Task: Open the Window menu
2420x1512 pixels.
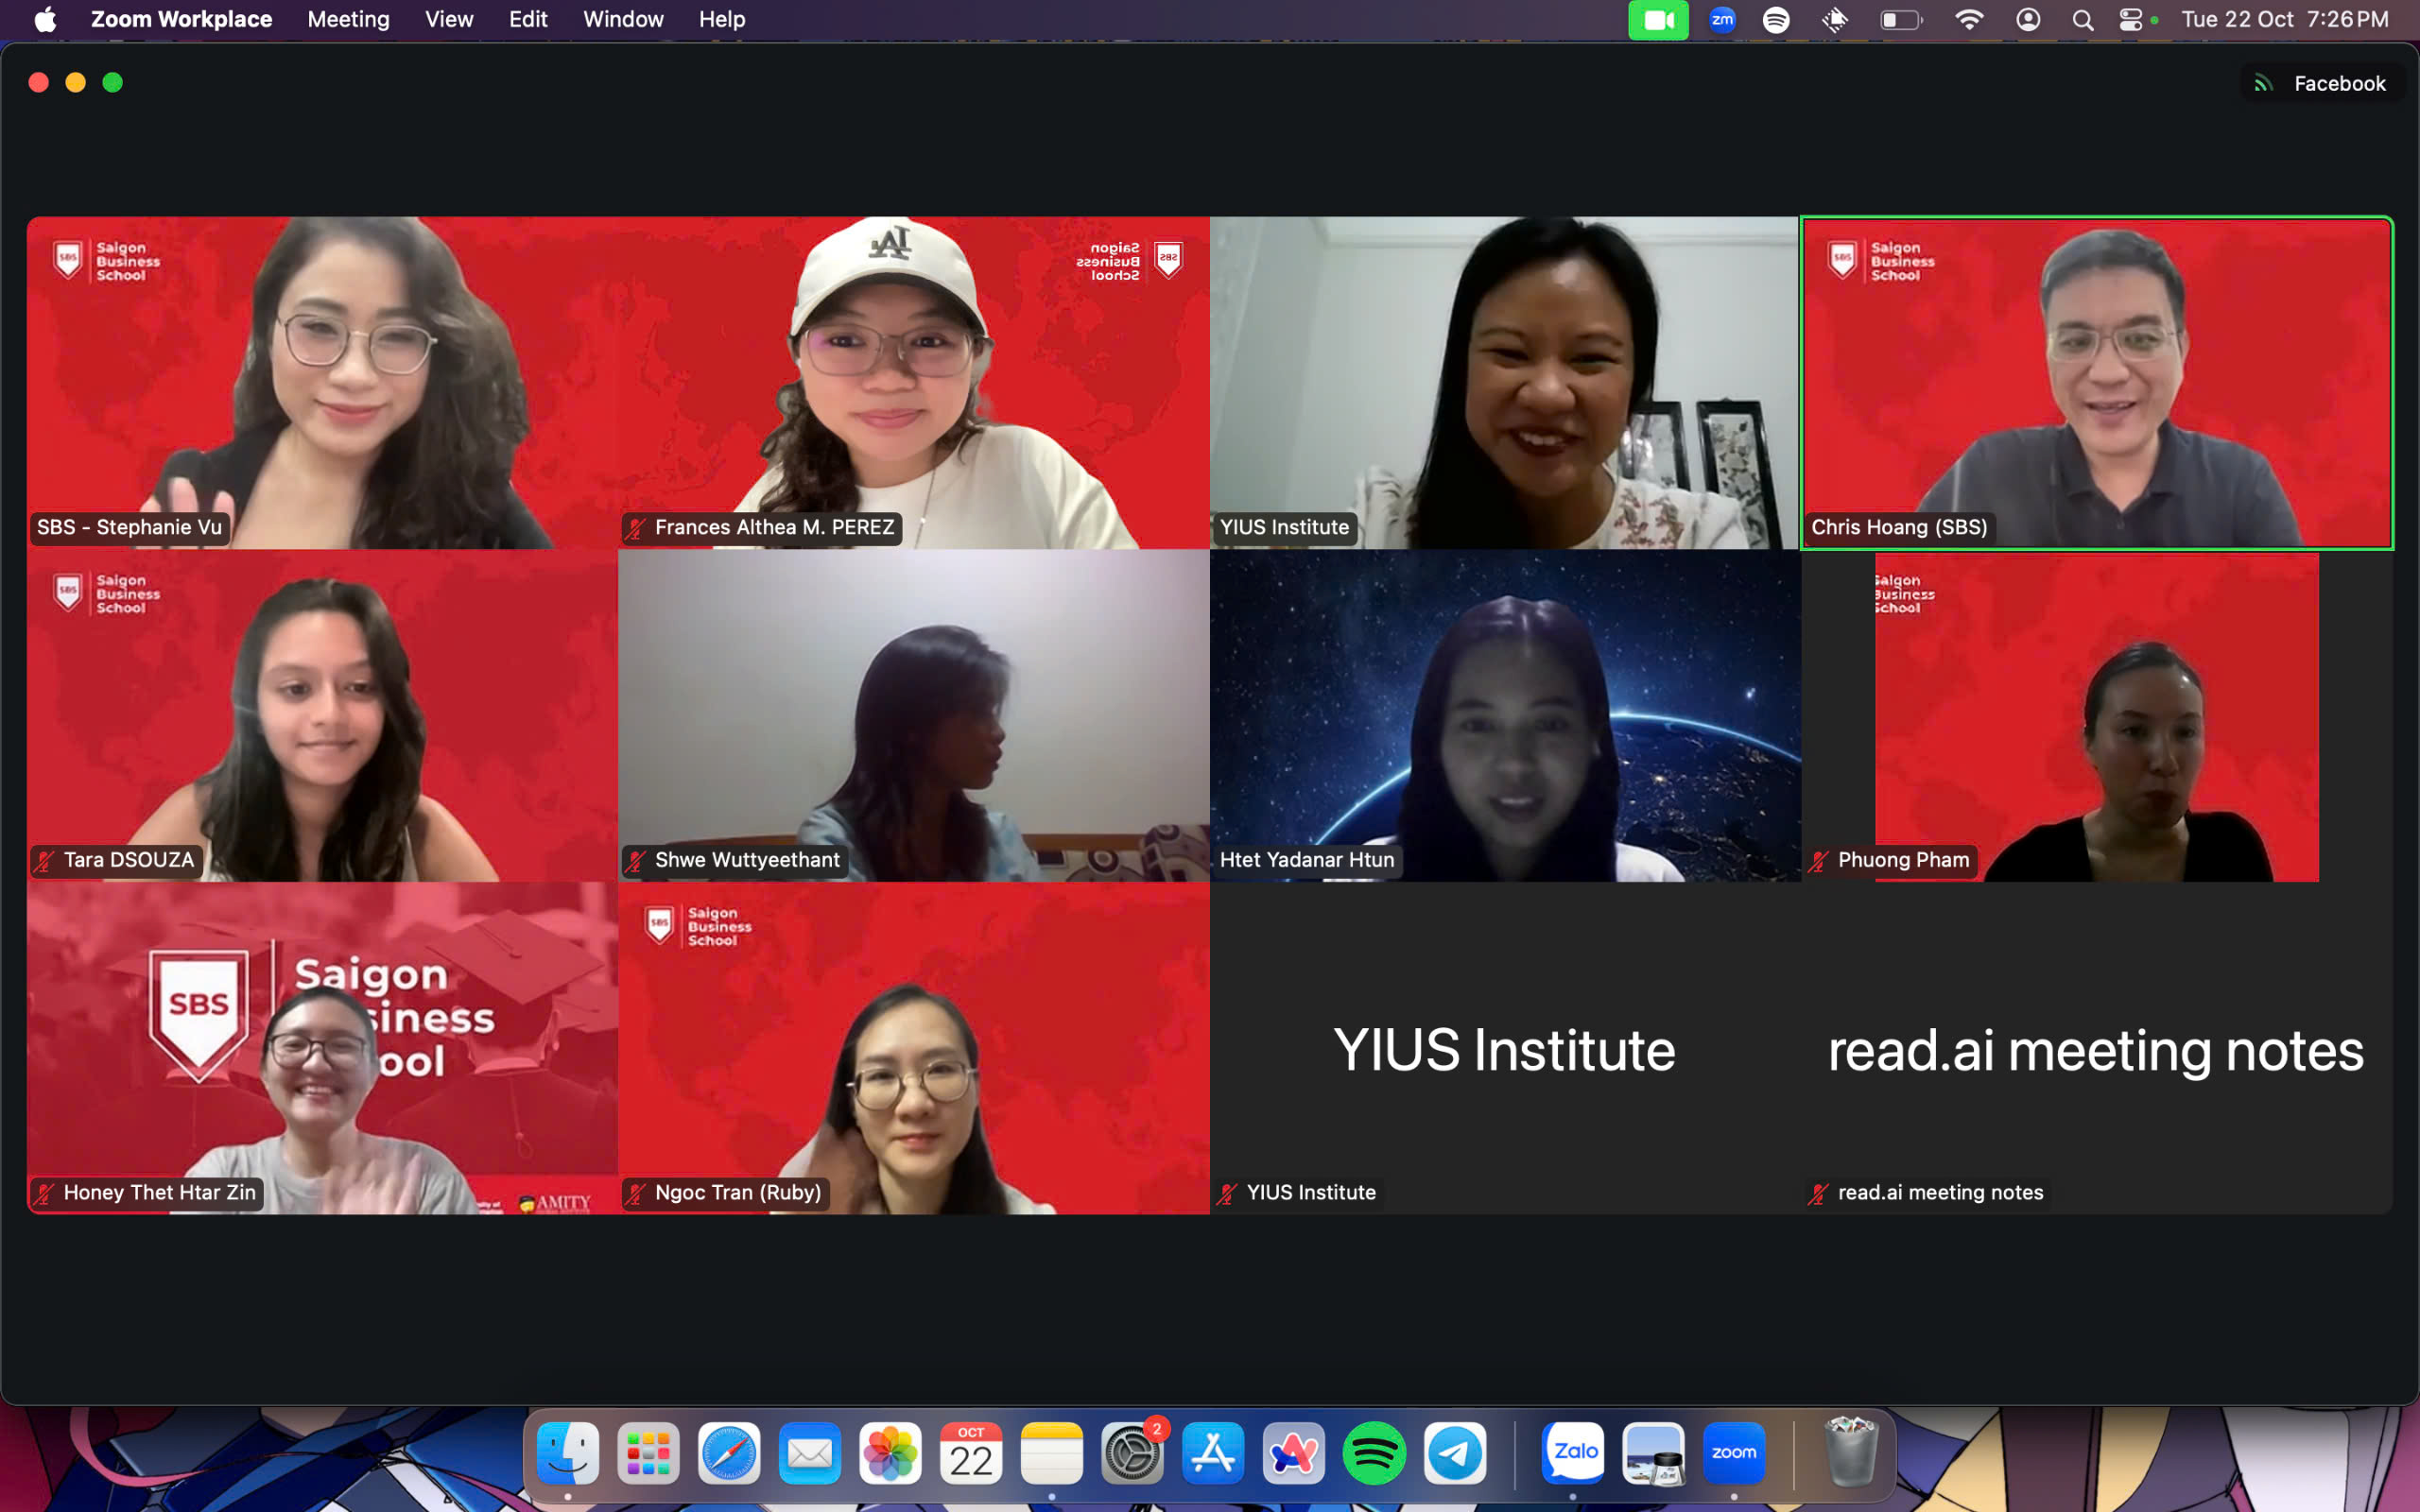Action: (622, 19)
